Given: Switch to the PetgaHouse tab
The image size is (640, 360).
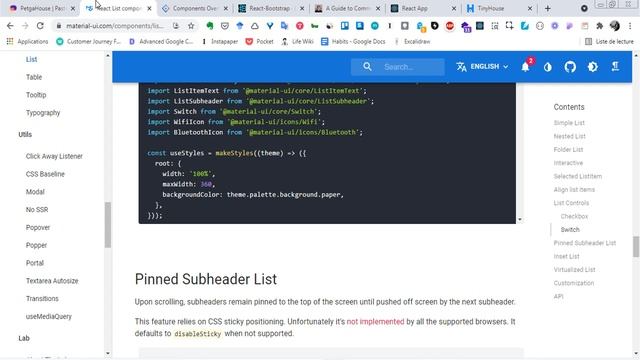Looking at the screenshot, I should point(42,8).
